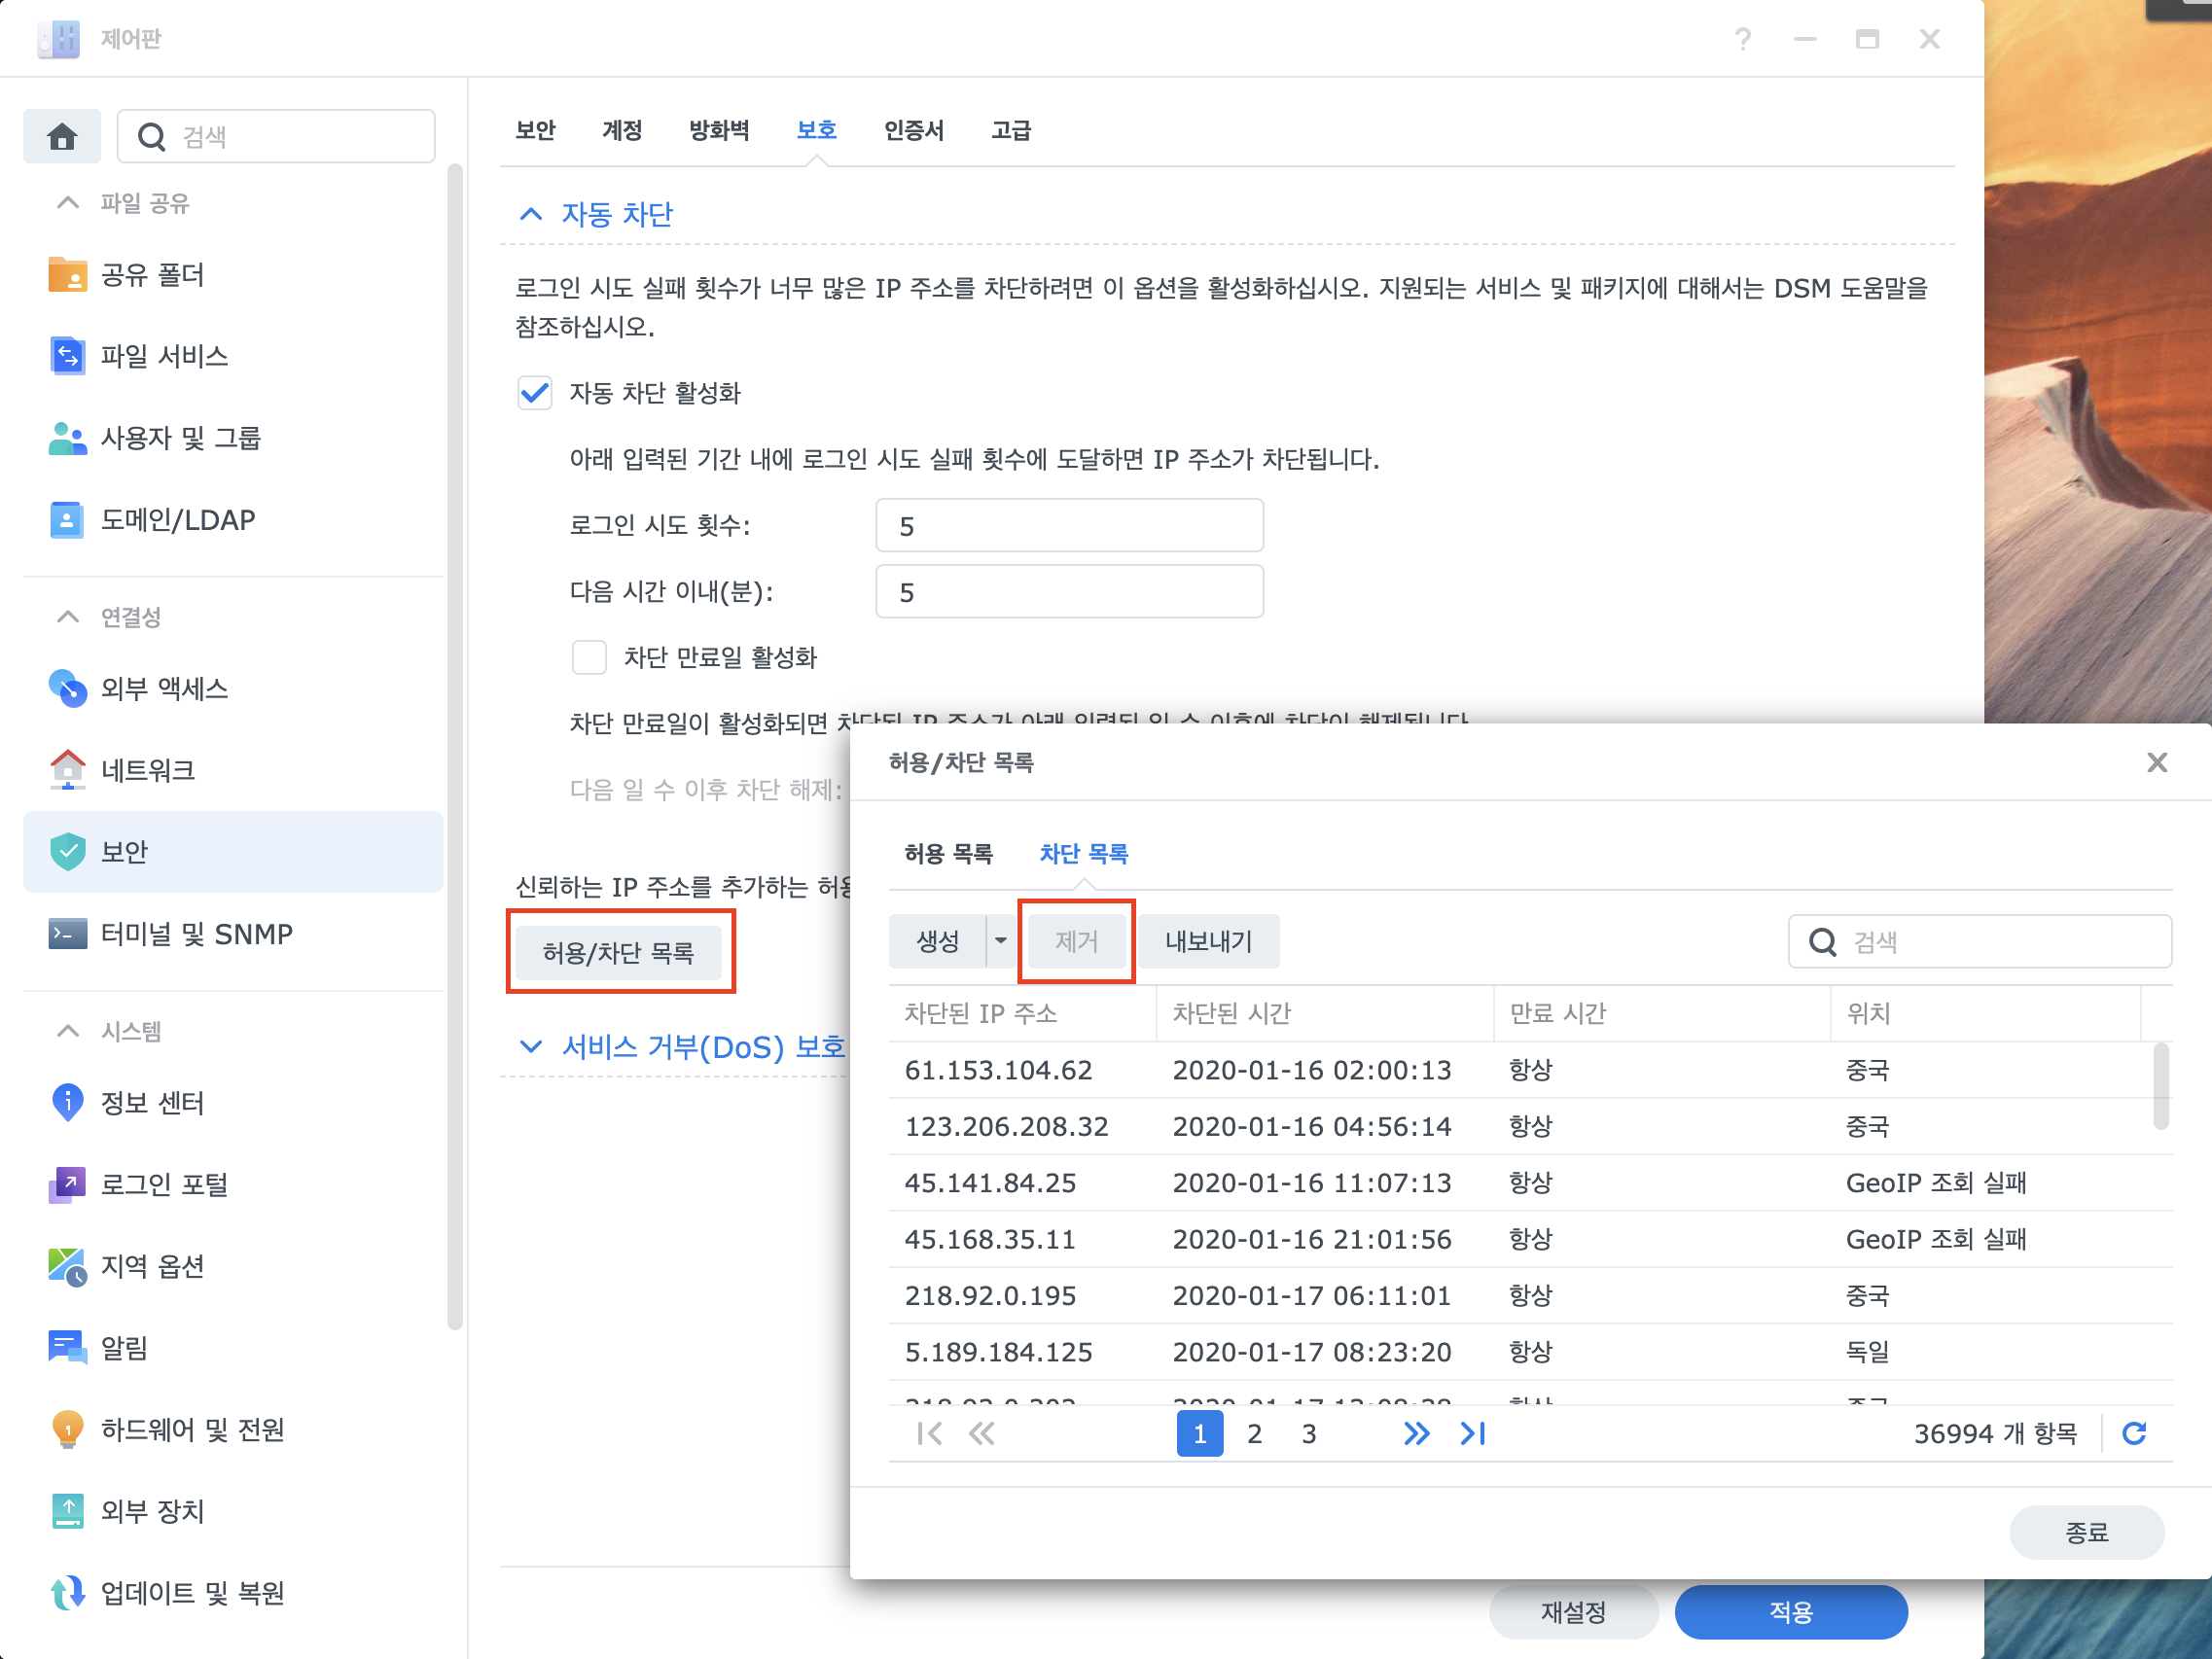The image size is (2212, 1659).
Task: Click the 적용 button to apply changes
Action: (x=1791, y=1611)
